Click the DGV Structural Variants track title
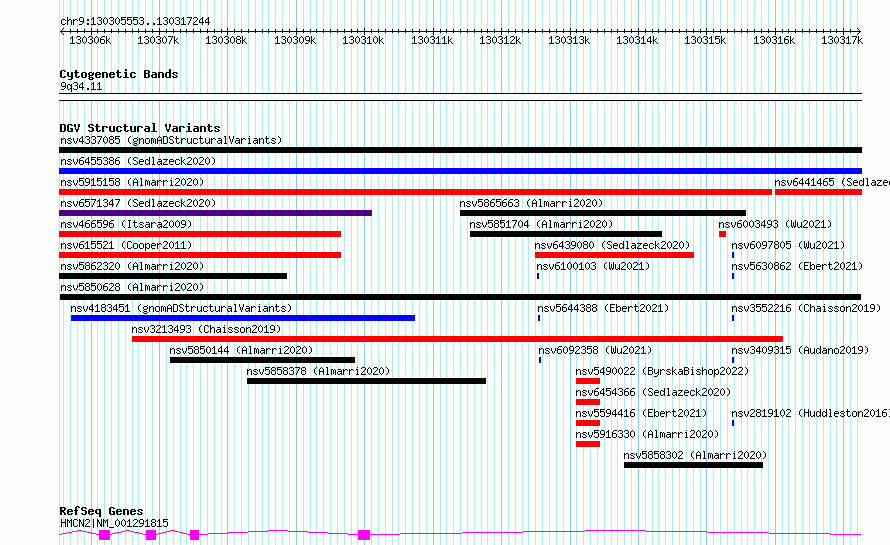Viewport: 890px width, 545px height. tap(140, 128)
